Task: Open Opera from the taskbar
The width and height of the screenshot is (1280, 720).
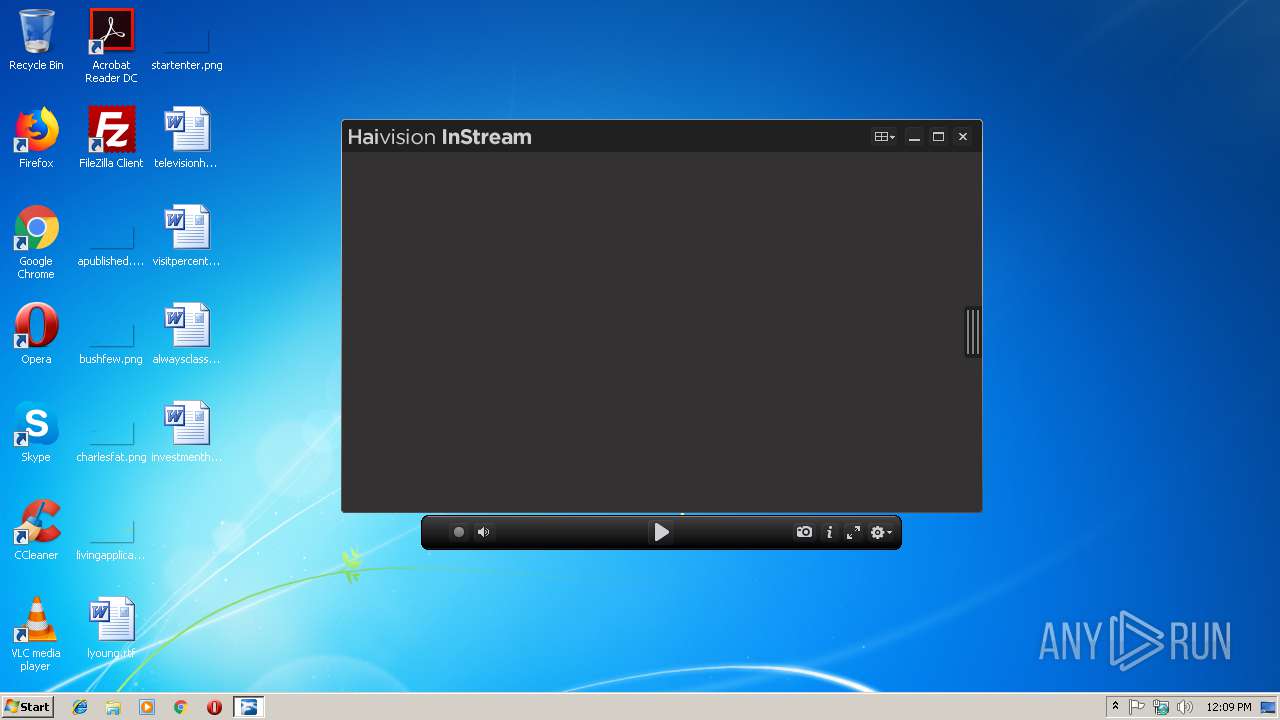Action: (x=214, y=707)
